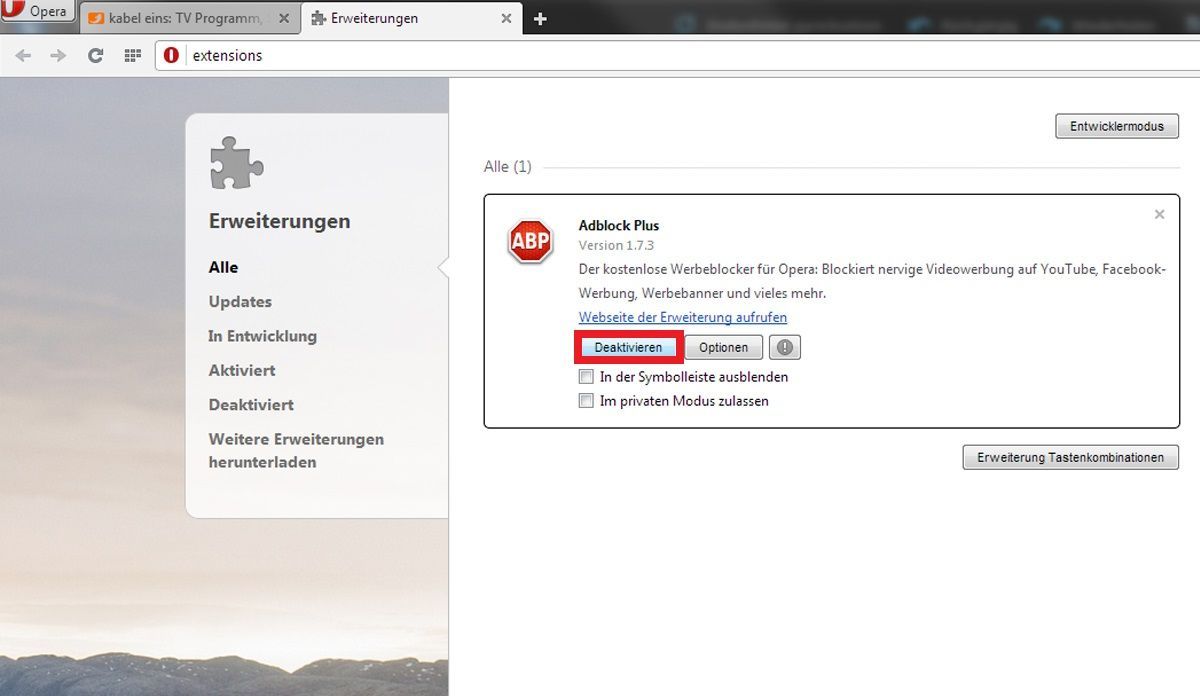Click the exclamation info icon button
Viewport: 1200px width, 696px height.
pyautogui.click(x=785, y=347)
